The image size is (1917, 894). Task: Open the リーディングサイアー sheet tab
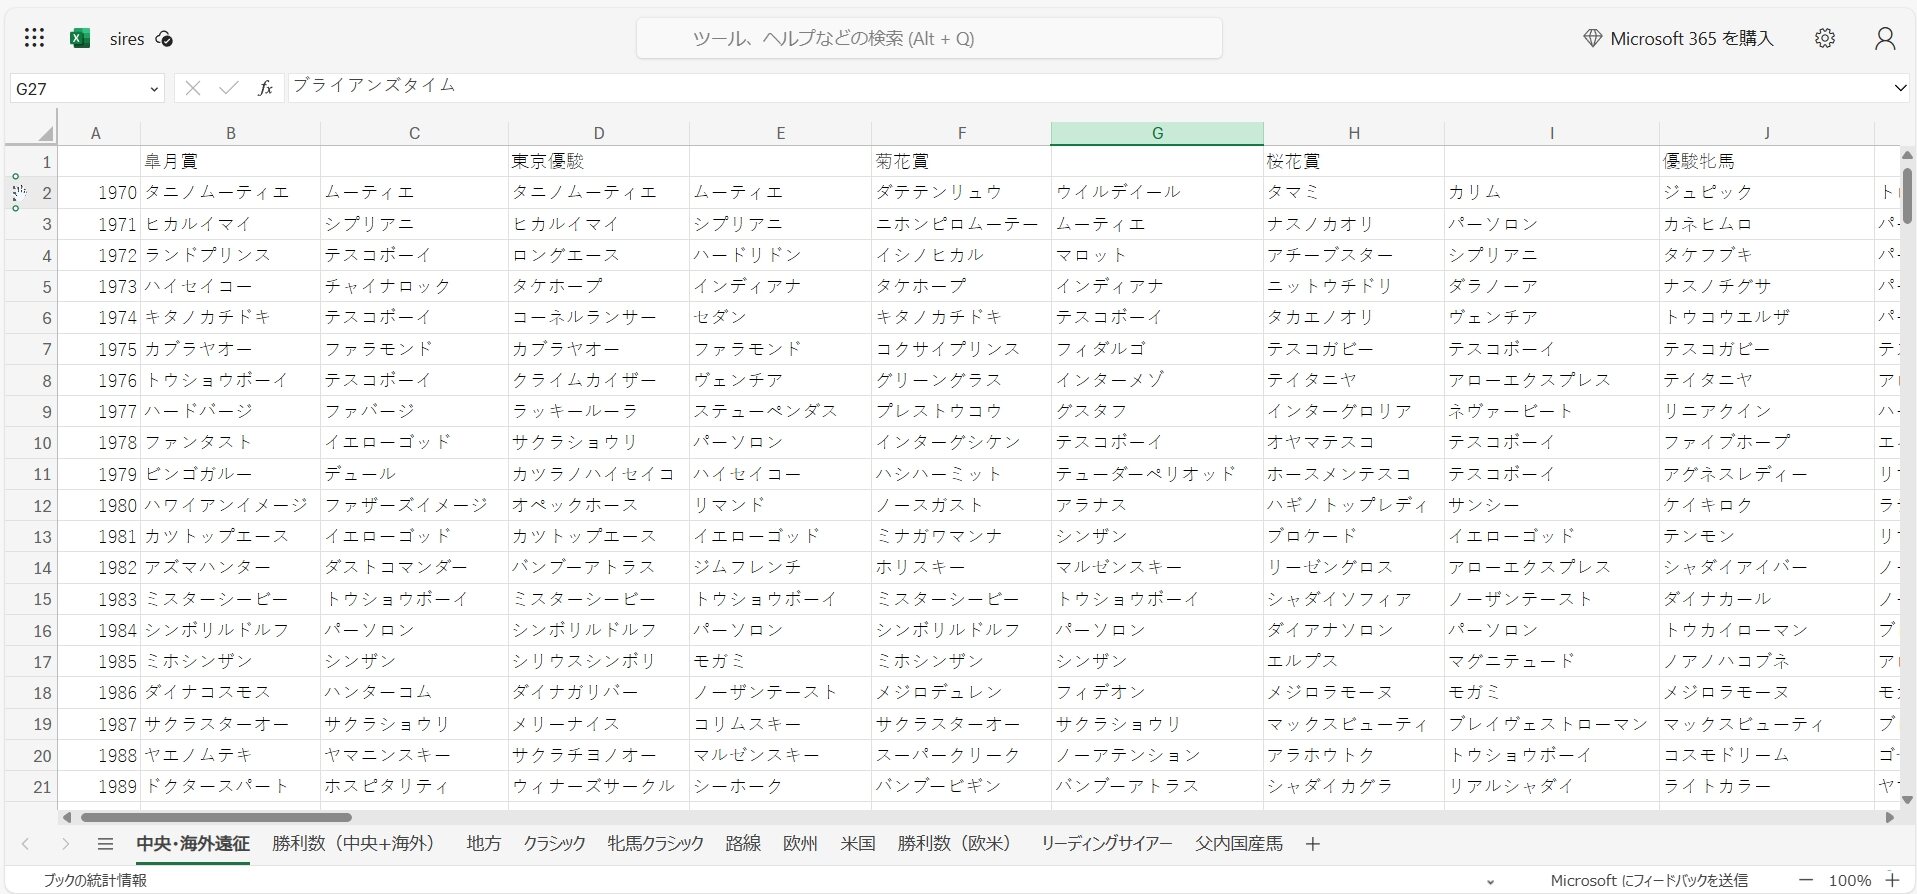click(1105, 844)
